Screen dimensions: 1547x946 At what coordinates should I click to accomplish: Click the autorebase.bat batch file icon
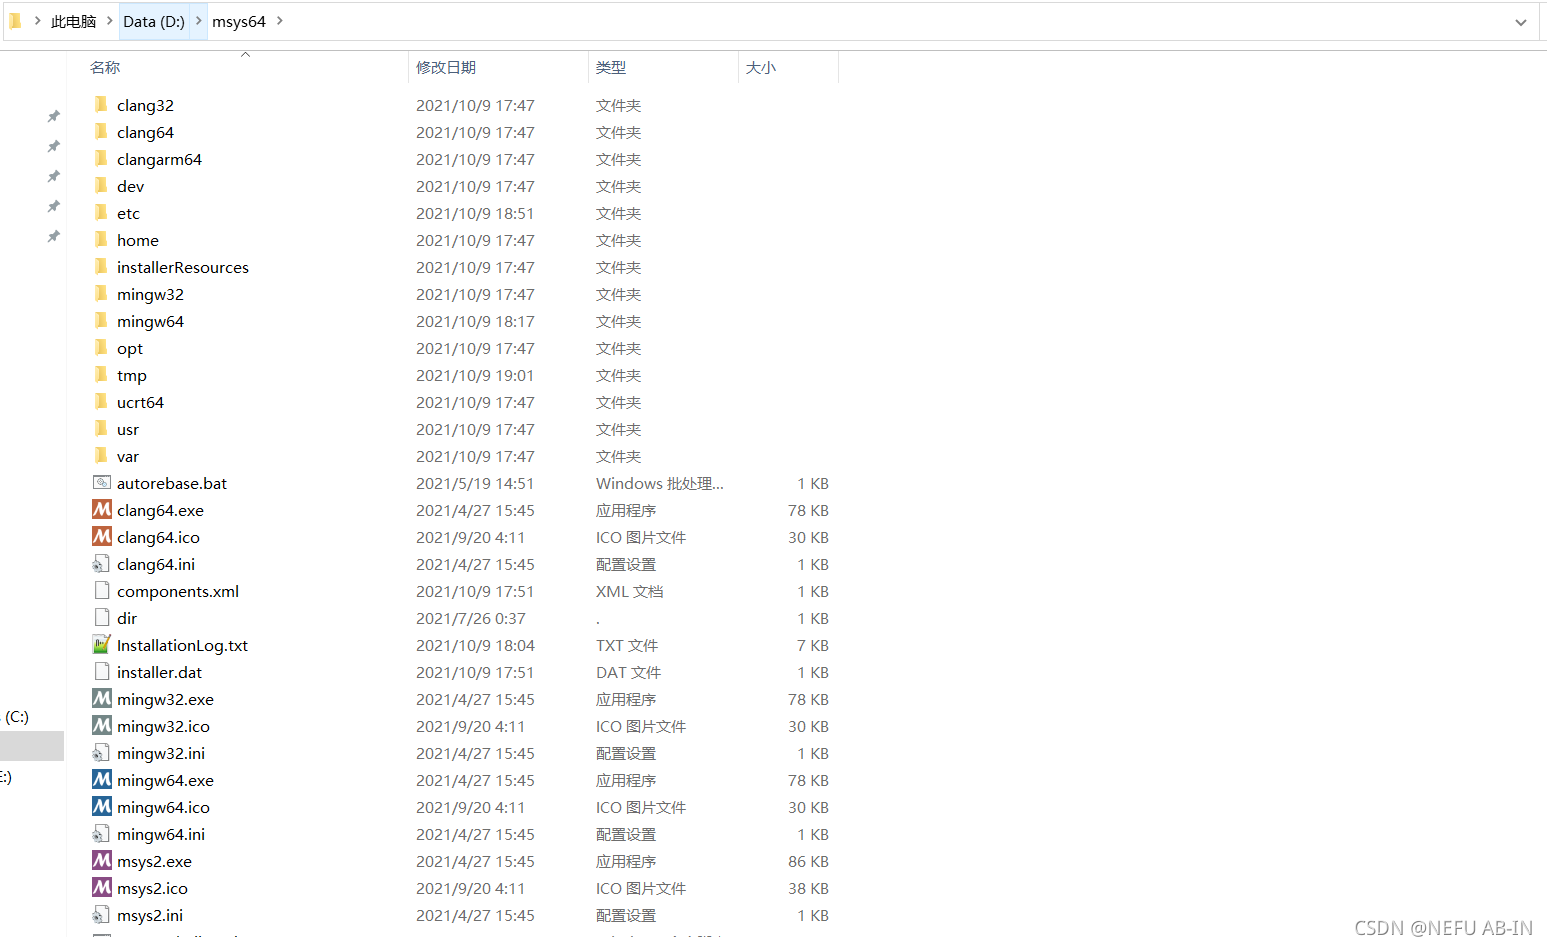102,483
